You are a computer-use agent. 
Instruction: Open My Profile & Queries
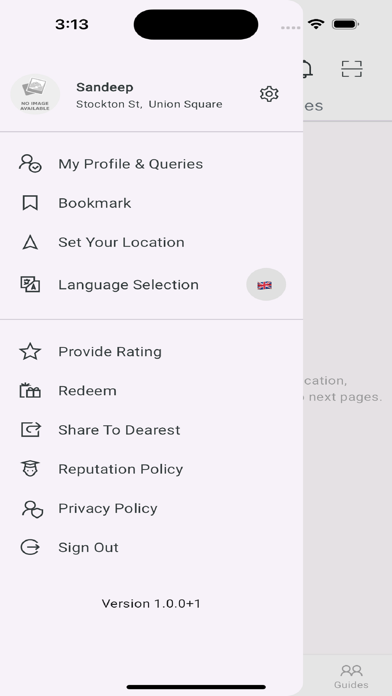point(151,164)
